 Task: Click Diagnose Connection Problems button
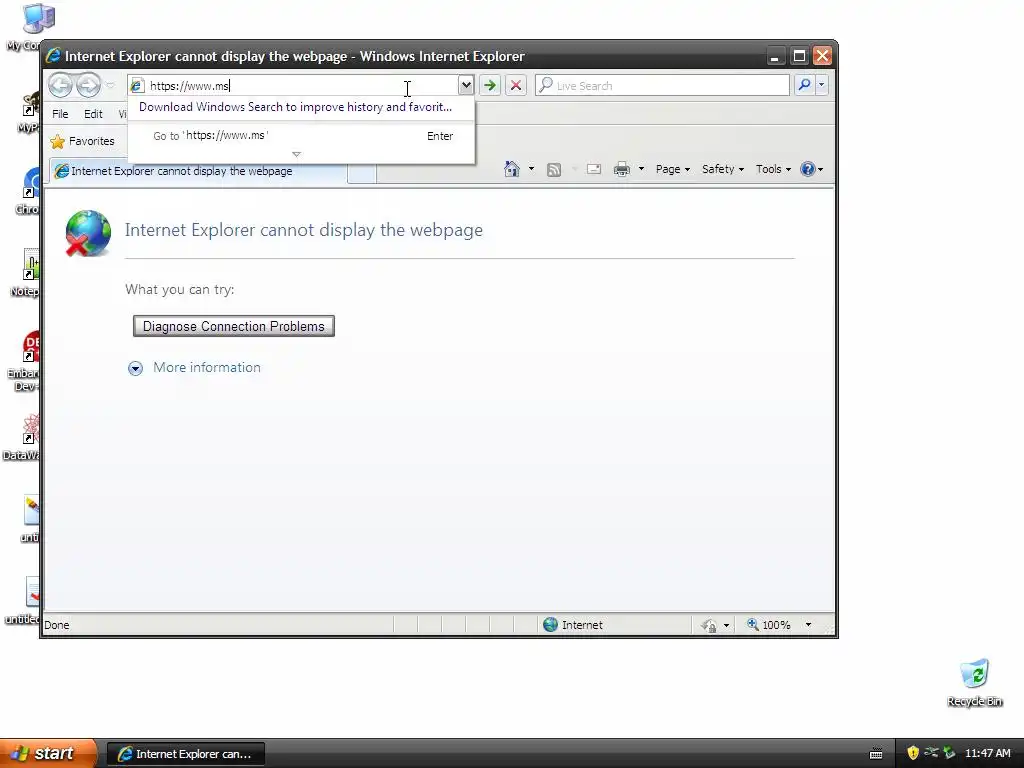pyautogui.click(x=234, y=326)
